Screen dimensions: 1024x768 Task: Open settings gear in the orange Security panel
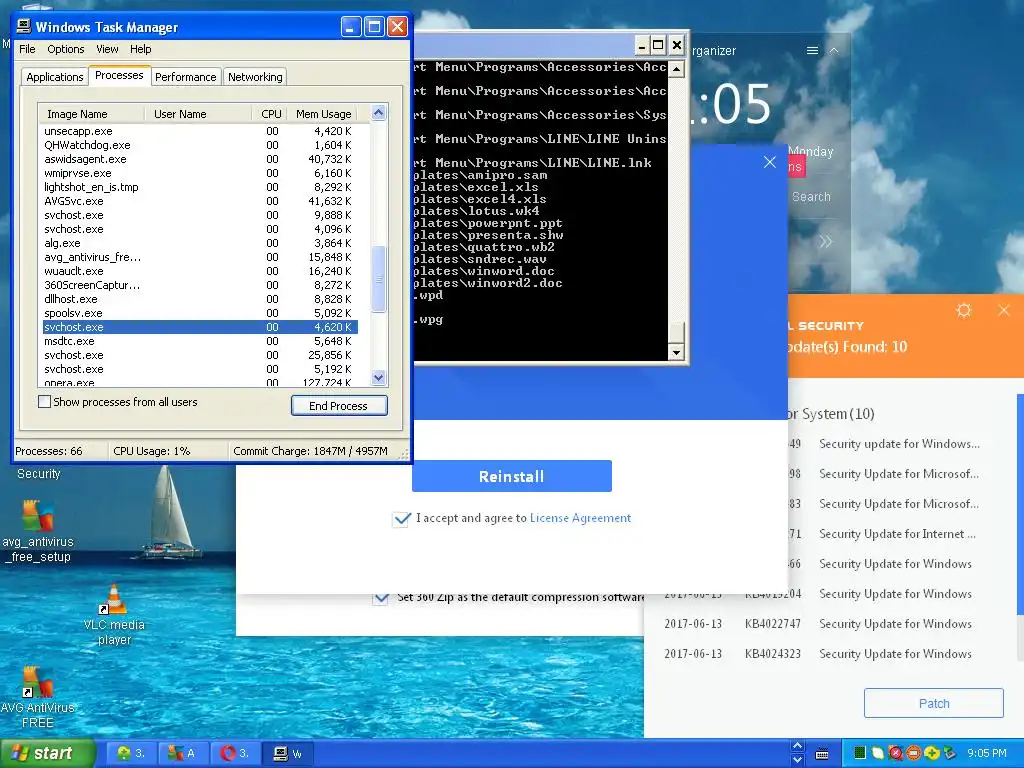[x=964, y=310]
